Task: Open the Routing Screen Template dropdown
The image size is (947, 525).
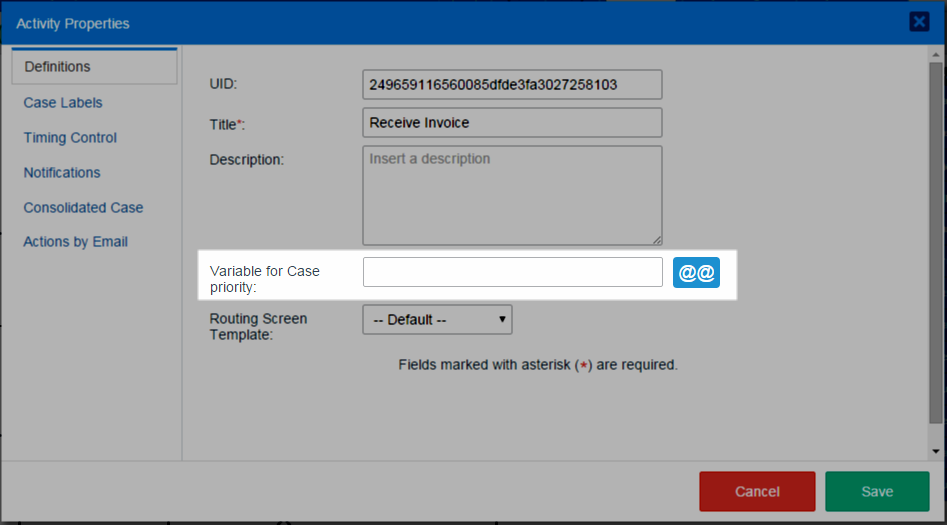Action: pos(437,320)
